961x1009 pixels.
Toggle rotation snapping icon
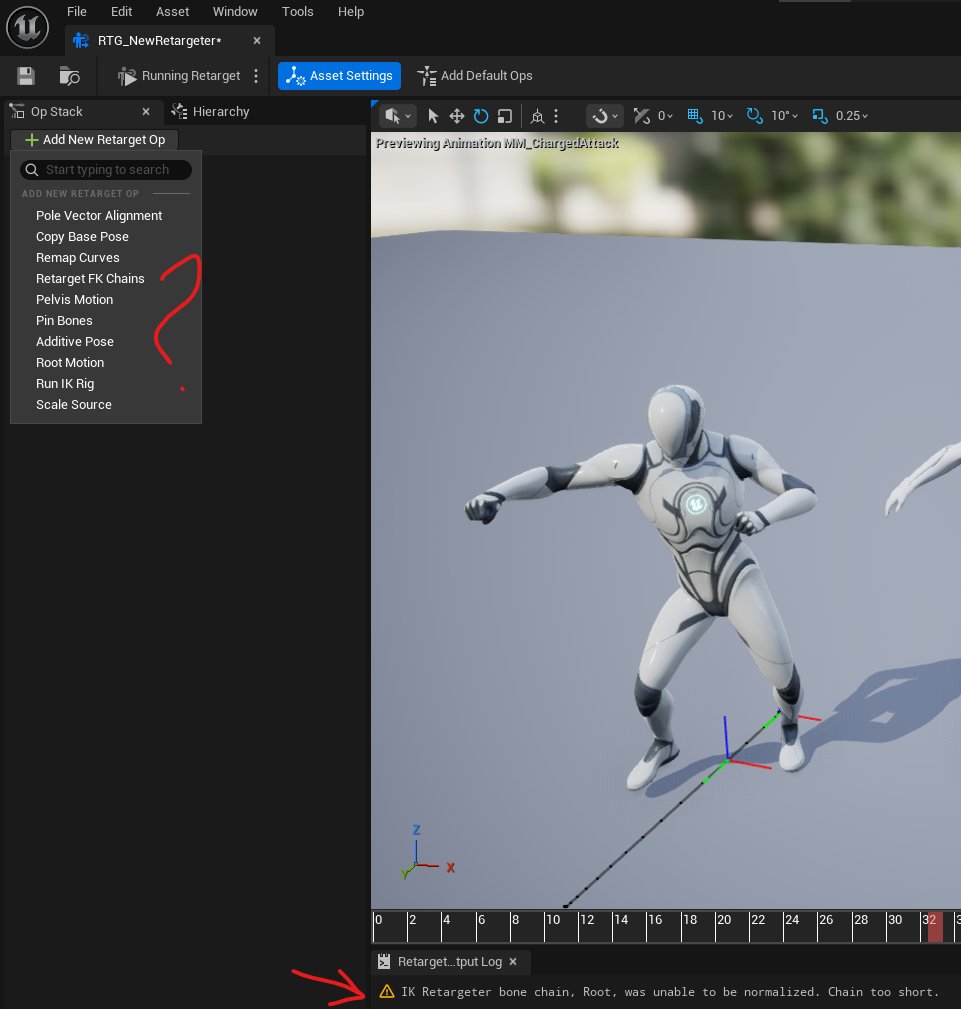click(754, 116)
